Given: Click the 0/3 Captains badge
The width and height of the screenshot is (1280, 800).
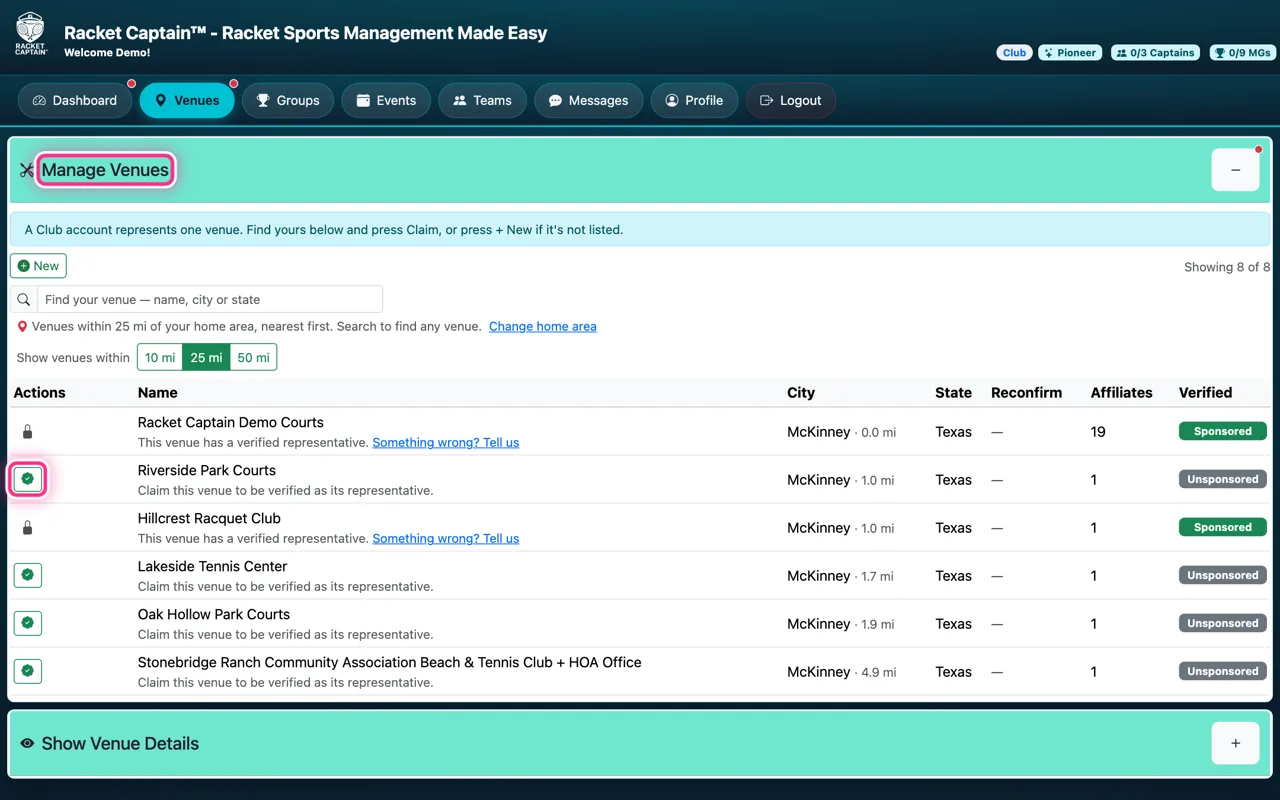Looking at the screenshot, I should click(1157, 53).
